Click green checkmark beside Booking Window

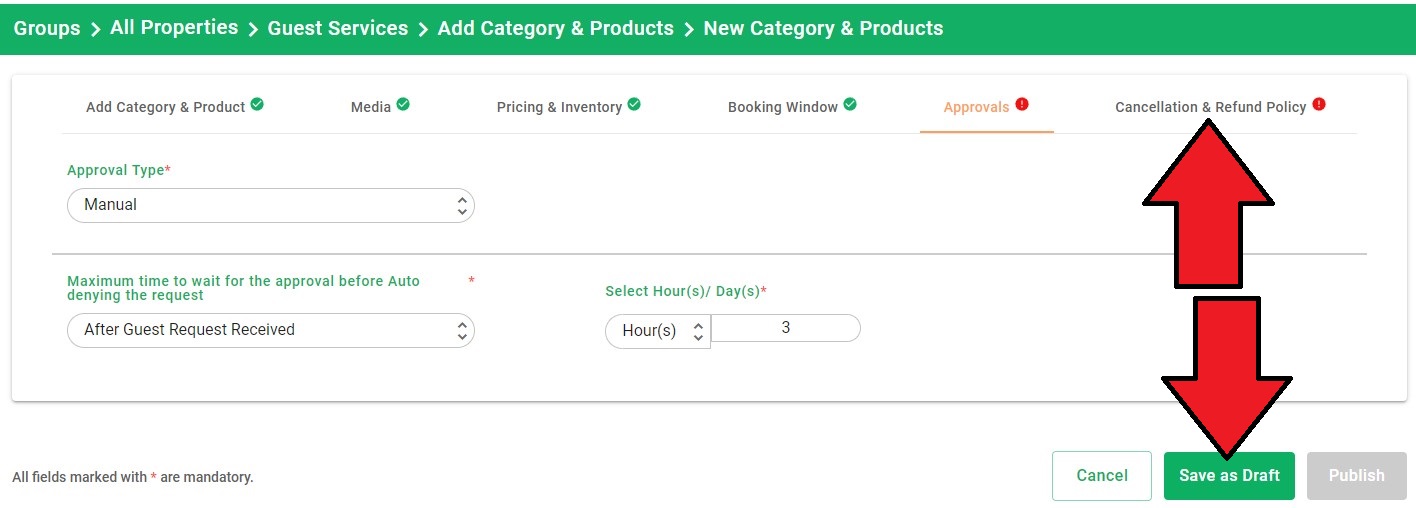tap(850, 103)
